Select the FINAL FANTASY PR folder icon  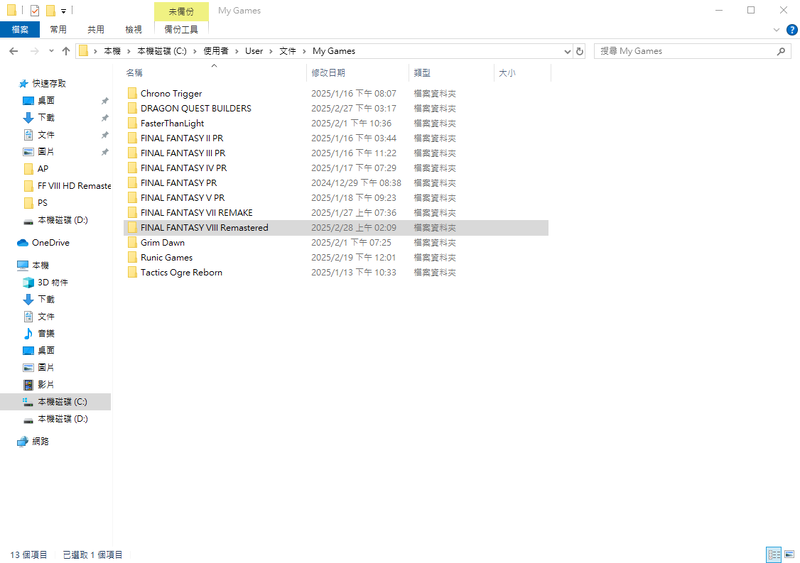click(133, 183)
